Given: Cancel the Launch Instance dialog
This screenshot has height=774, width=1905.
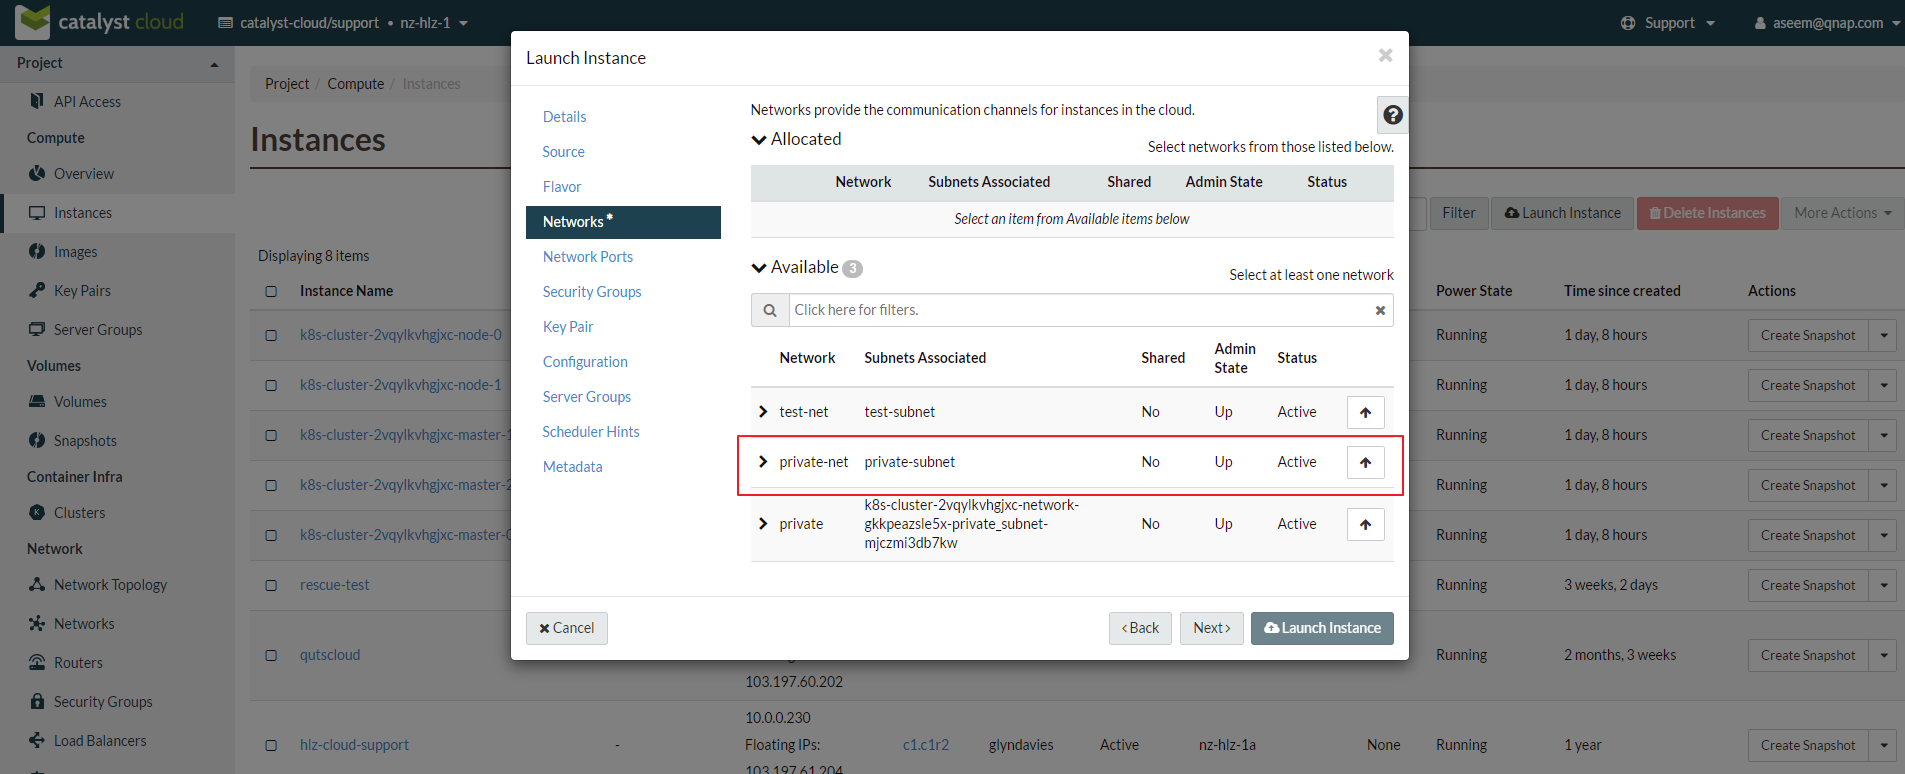Looking at the screenshot, I should [x=566, y=628].
